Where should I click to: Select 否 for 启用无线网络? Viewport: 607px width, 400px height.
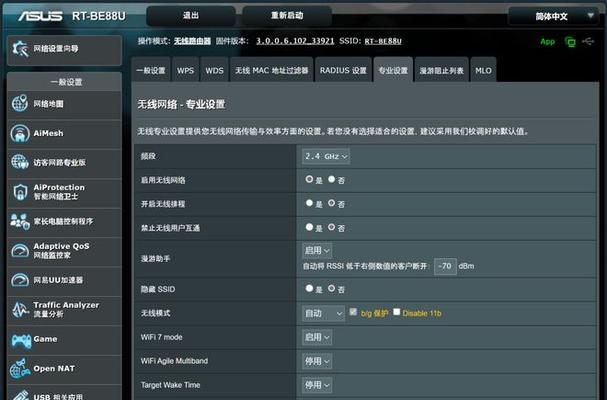331,179
